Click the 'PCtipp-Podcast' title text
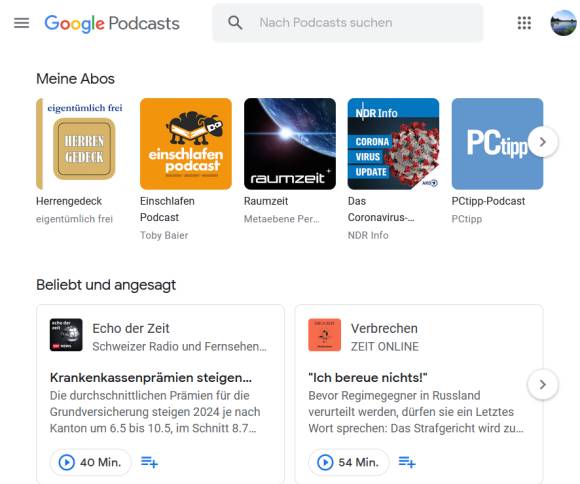580x484 pixels. click(x=488, y=201)
